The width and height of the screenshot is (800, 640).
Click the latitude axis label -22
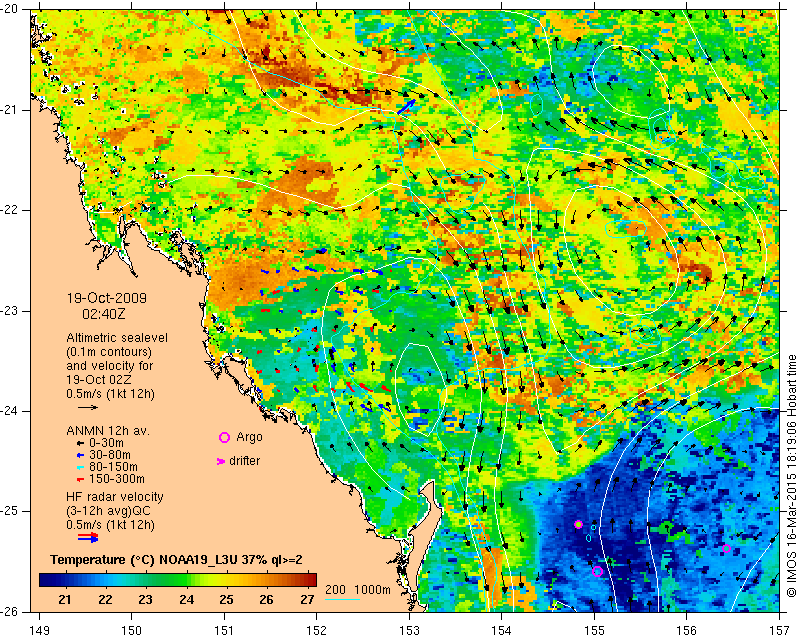tap(9, 210)
